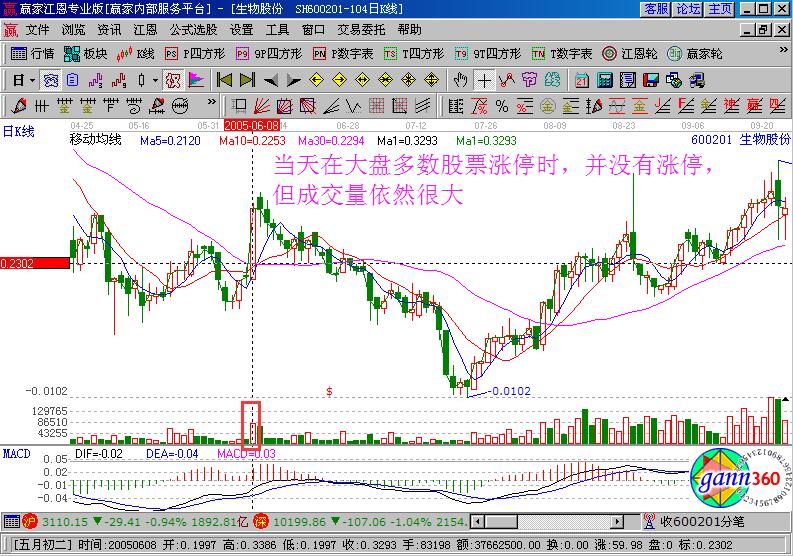Open the 公式选股 menu

click(x=192, y=30)
